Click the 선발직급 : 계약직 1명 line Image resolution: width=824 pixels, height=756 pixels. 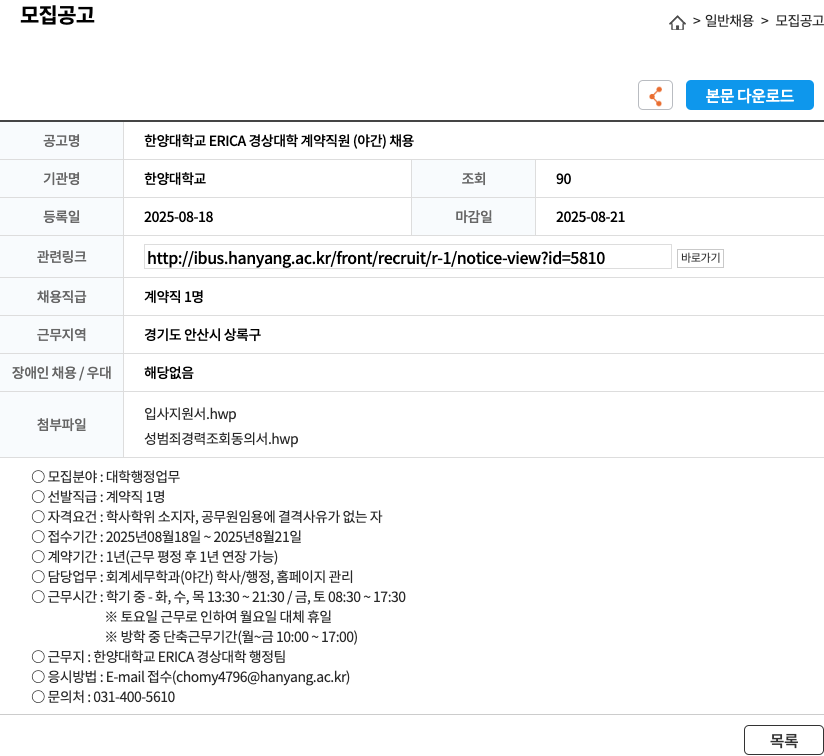(x=98, y=496)
